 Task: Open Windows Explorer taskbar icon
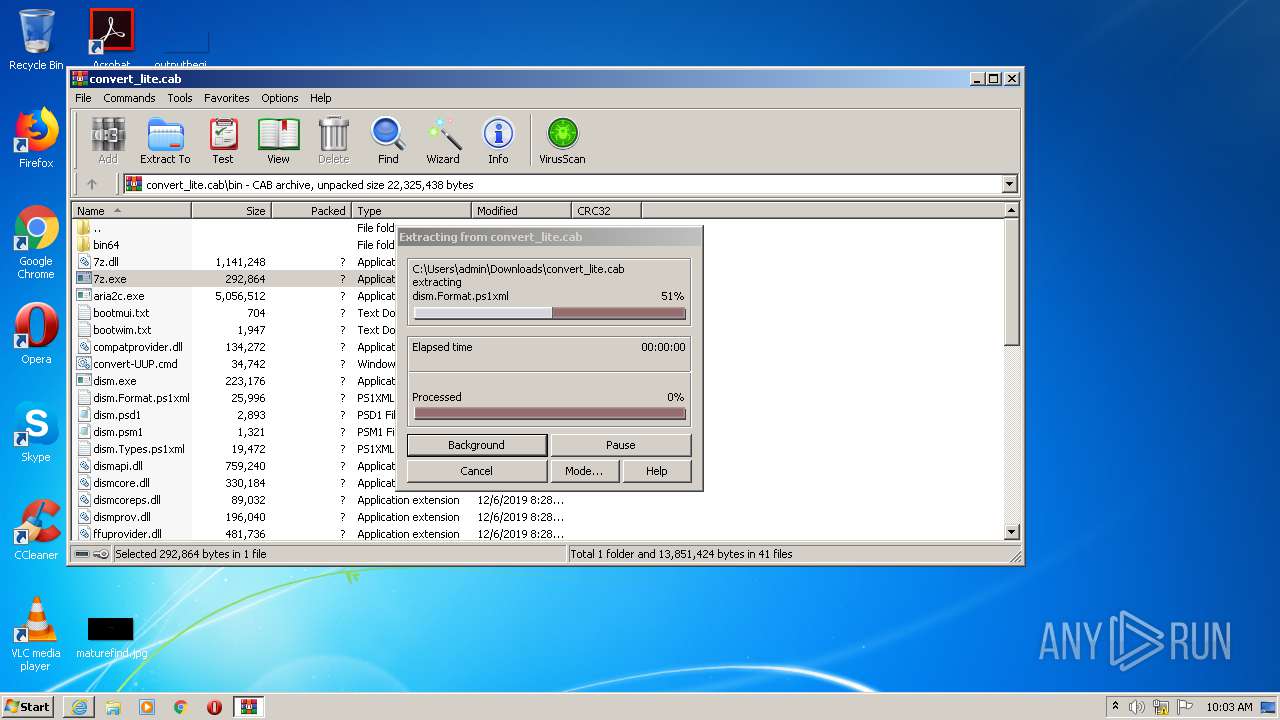pos(113,707)
